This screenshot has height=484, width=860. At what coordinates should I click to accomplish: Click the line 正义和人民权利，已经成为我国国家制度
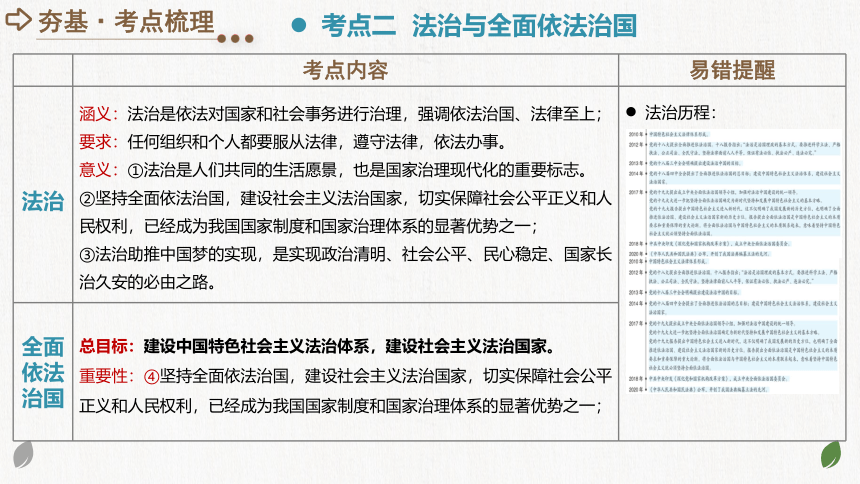340,406
